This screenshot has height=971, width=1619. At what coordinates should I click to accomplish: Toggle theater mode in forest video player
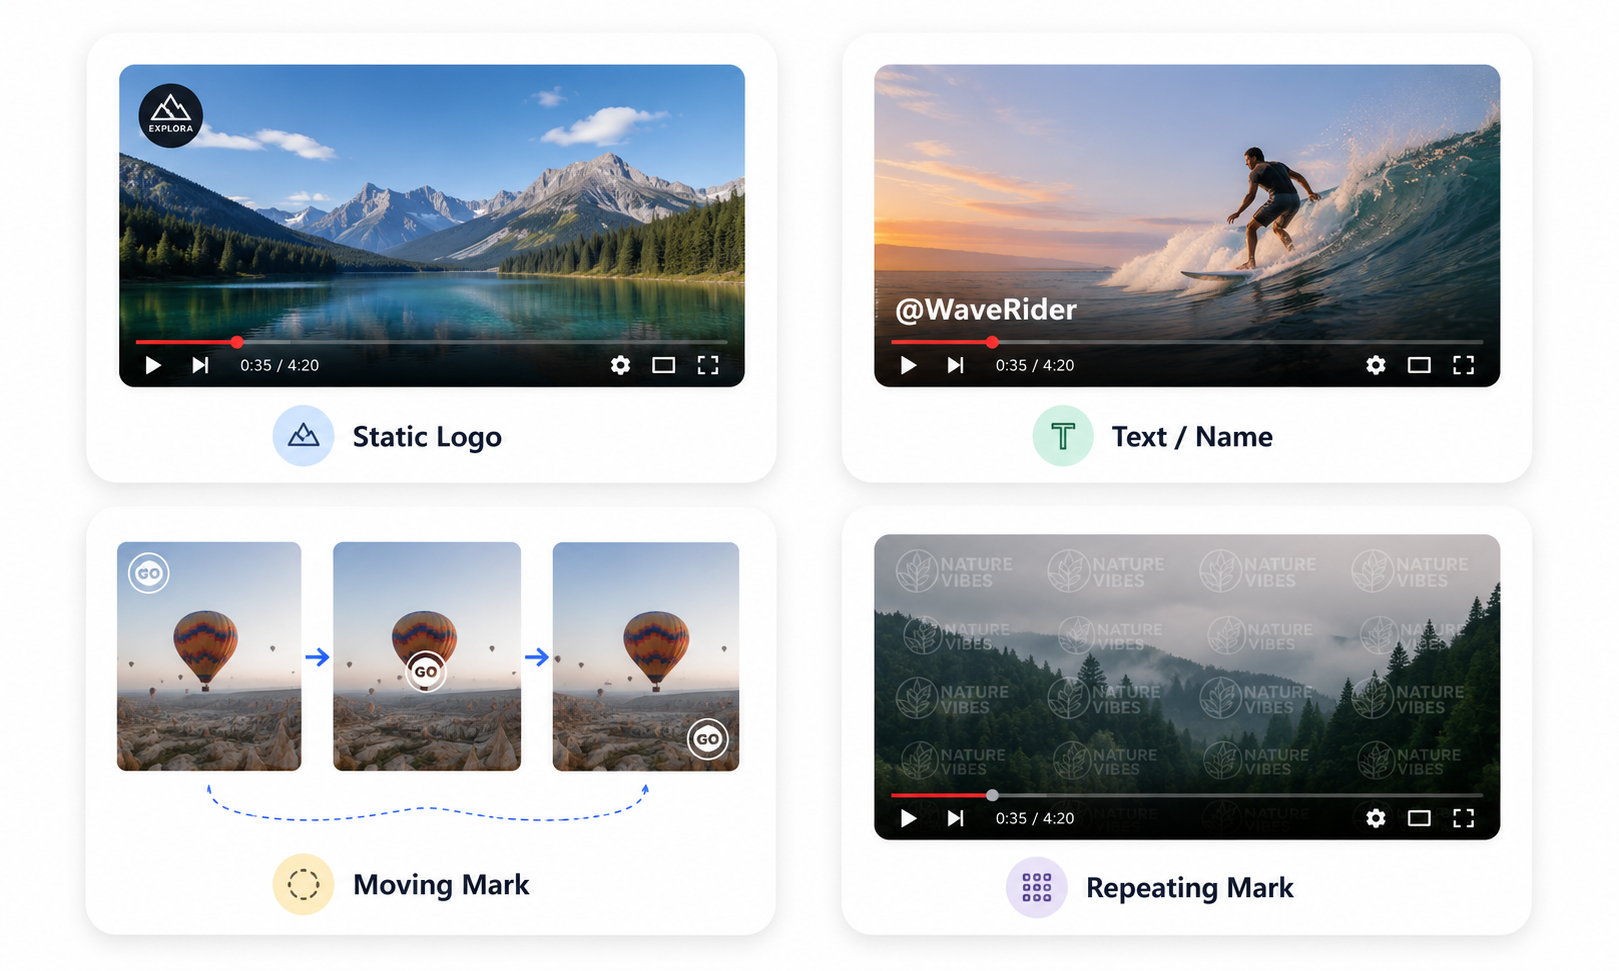1419,818
